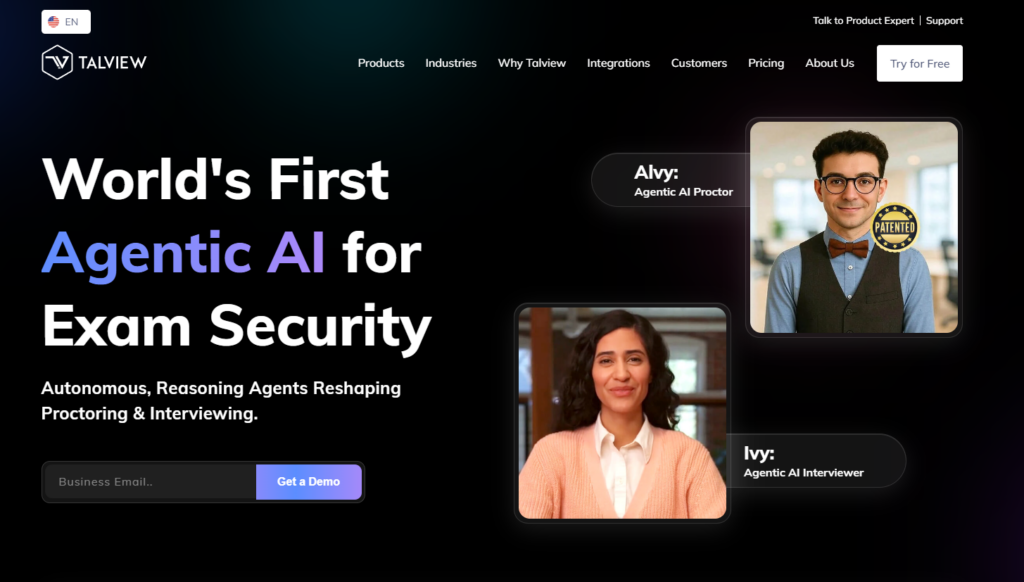1024x582 pixels.
Task: Open the Products menu
Action: [x=381, y=63]
